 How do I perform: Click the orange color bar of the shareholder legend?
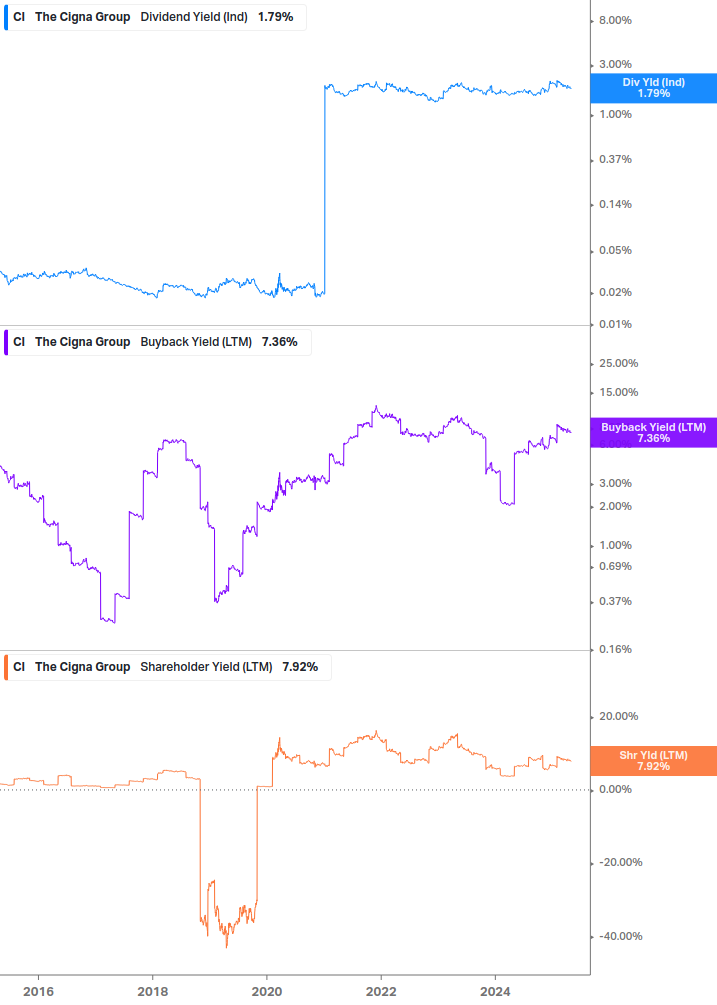6,667
